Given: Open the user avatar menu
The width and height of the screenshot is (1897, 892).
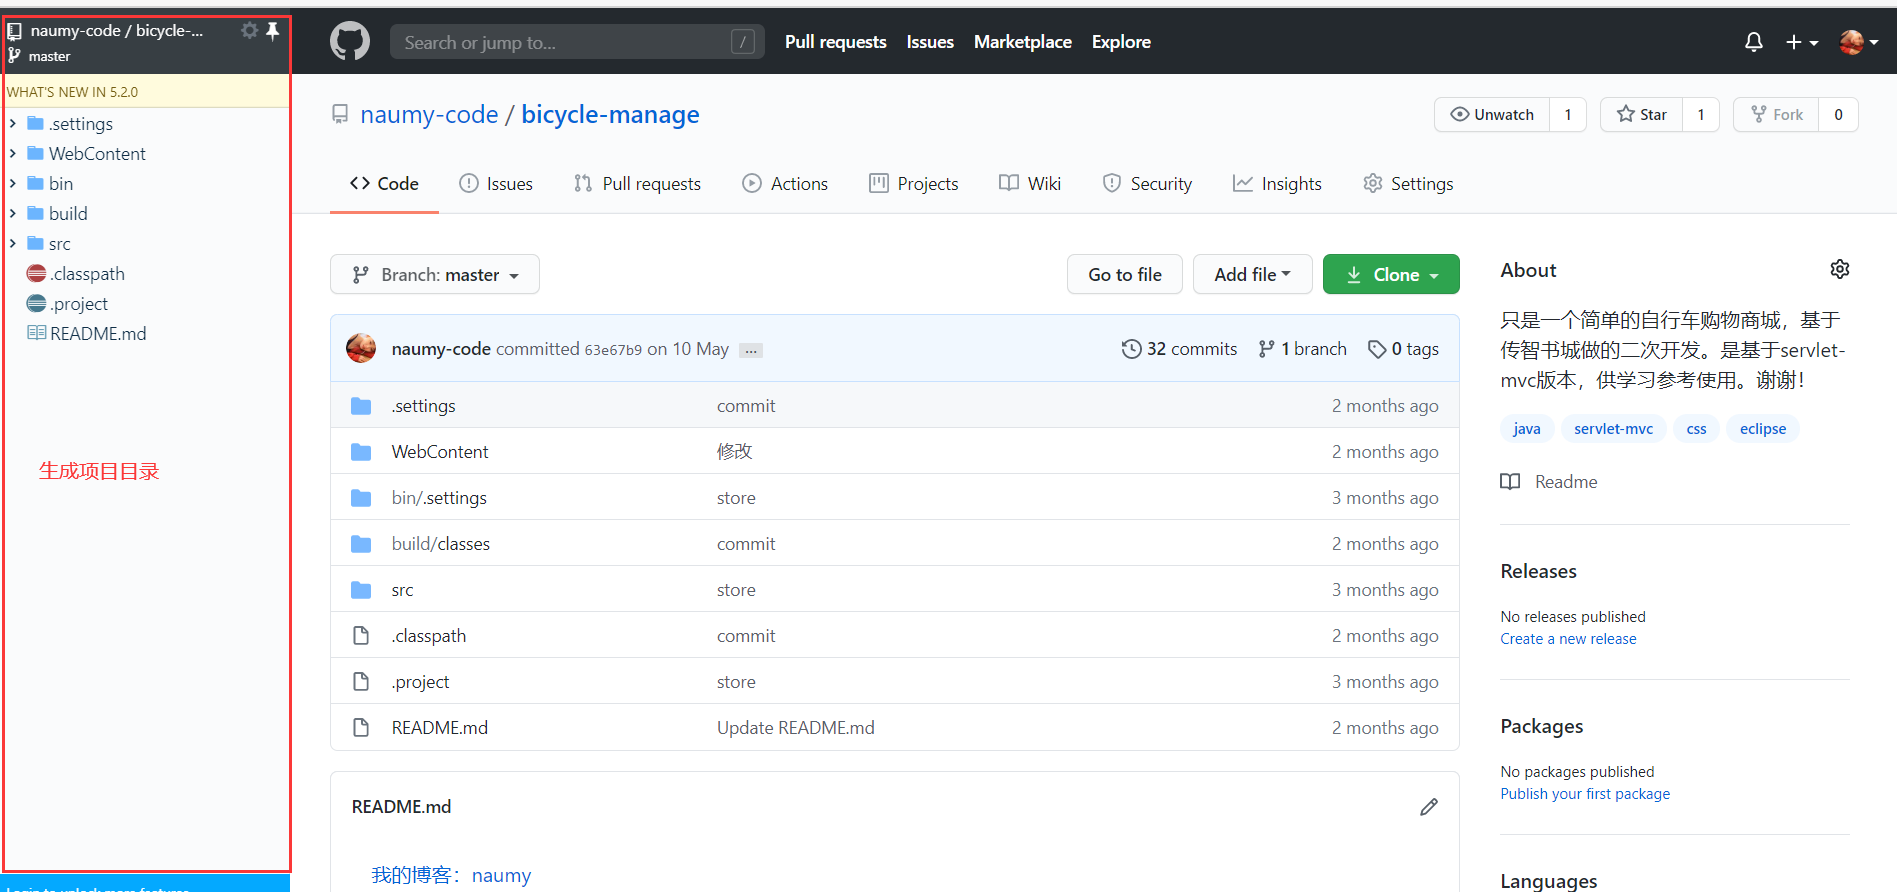Looking at the screenshot, I should pyautogui.click(x=1859, y=42).
